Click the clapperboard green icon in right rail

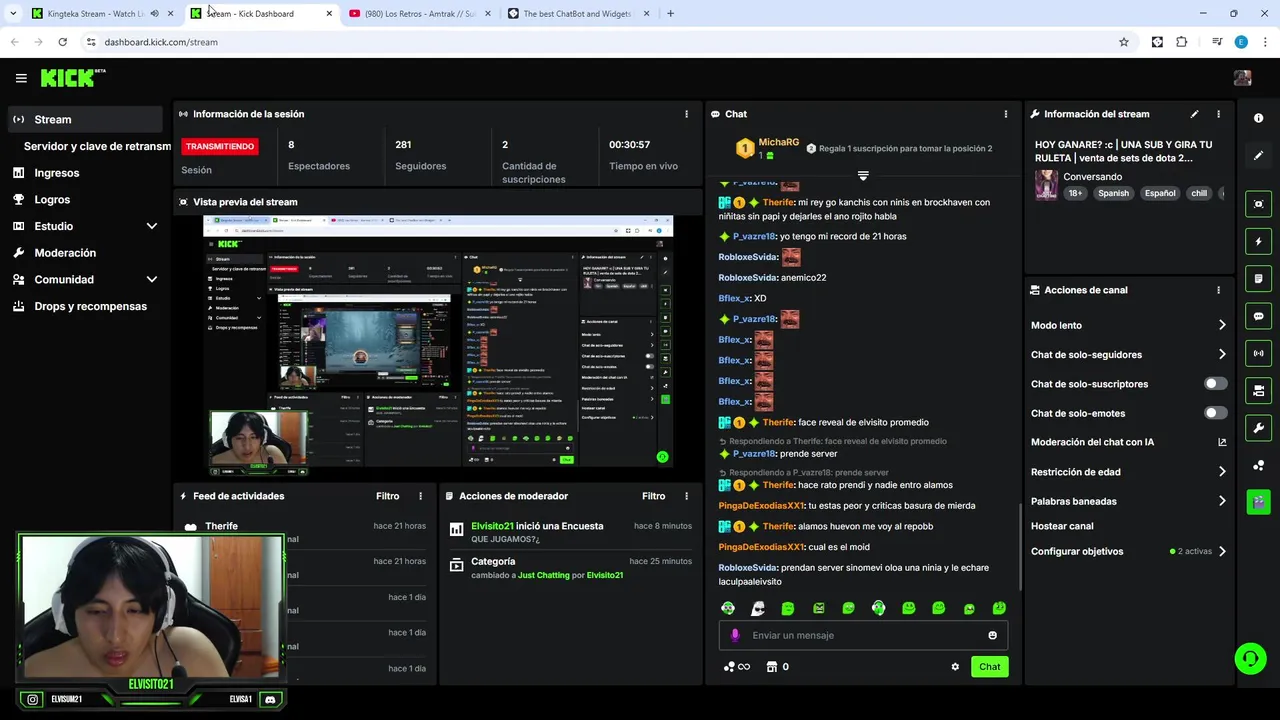pyautogui.click(x=1258, y=501)
